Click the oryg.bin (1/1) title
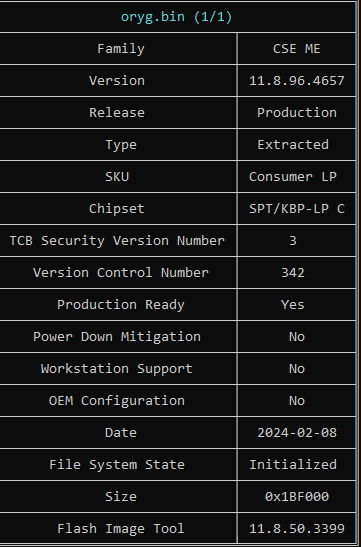Viewport: 361px width, 547px height. [x=176, y=17]
